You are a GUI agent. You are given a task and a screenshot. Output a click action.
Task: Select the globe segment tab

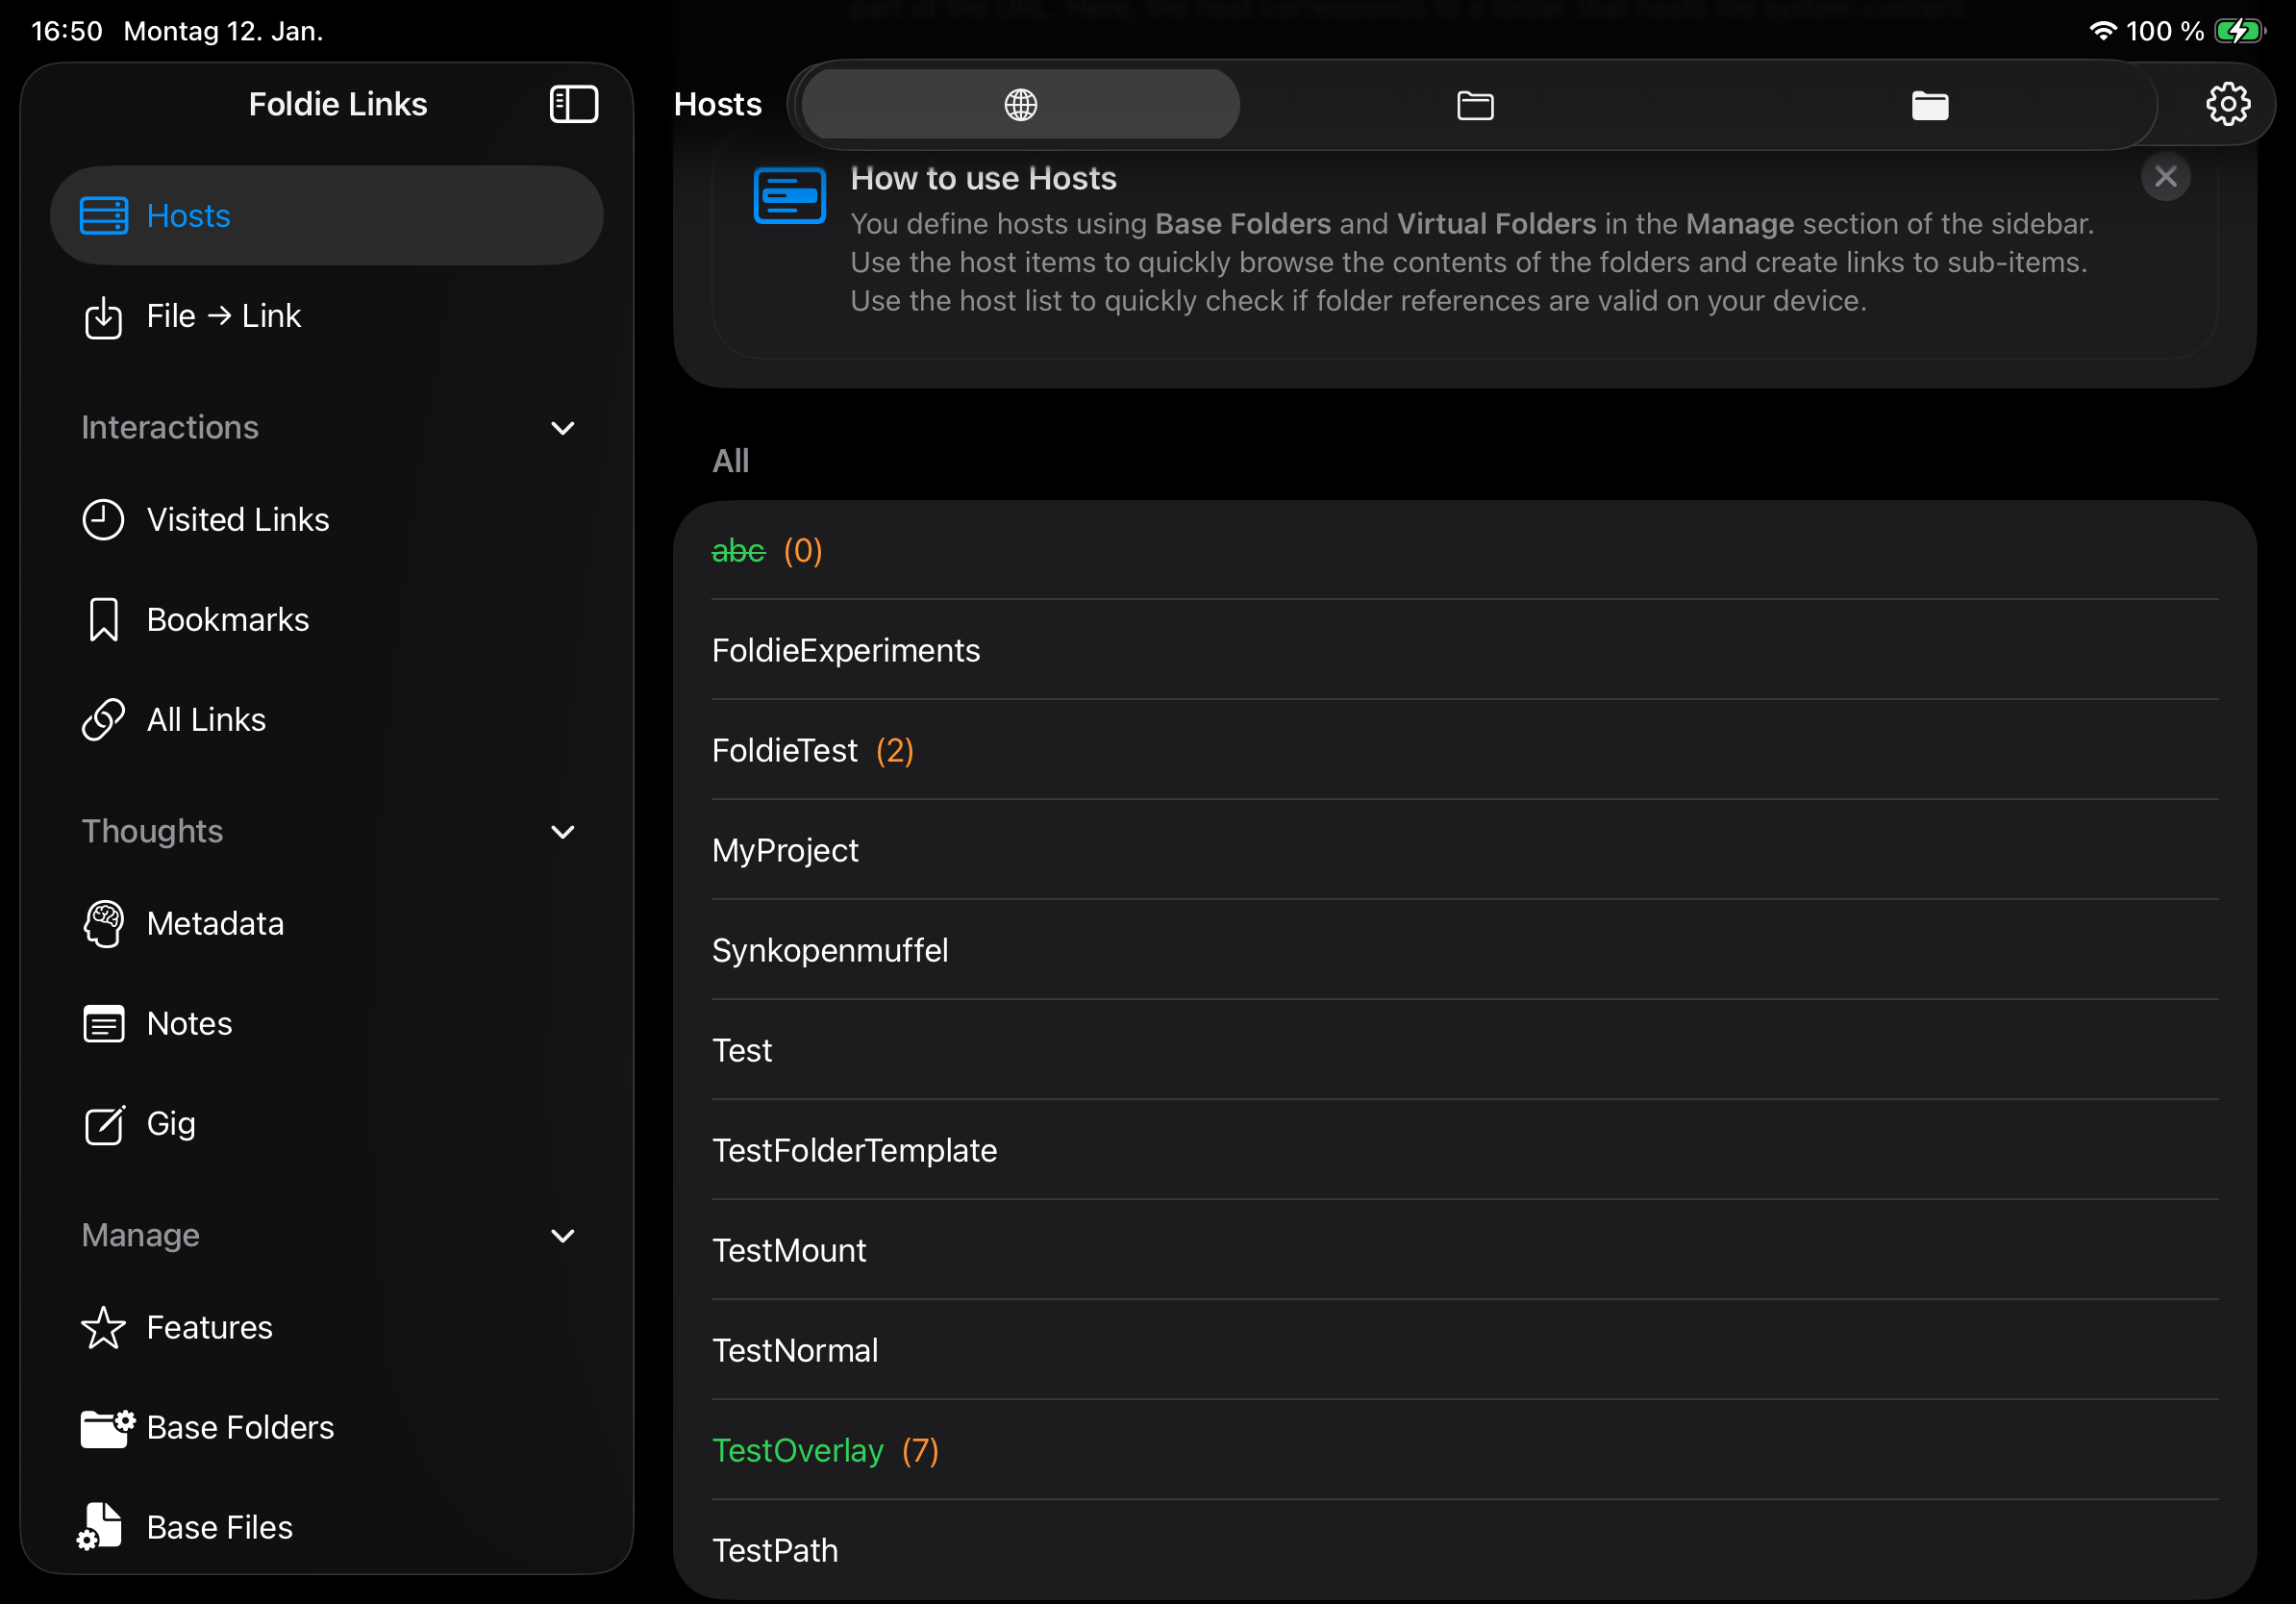(1020, 104)
